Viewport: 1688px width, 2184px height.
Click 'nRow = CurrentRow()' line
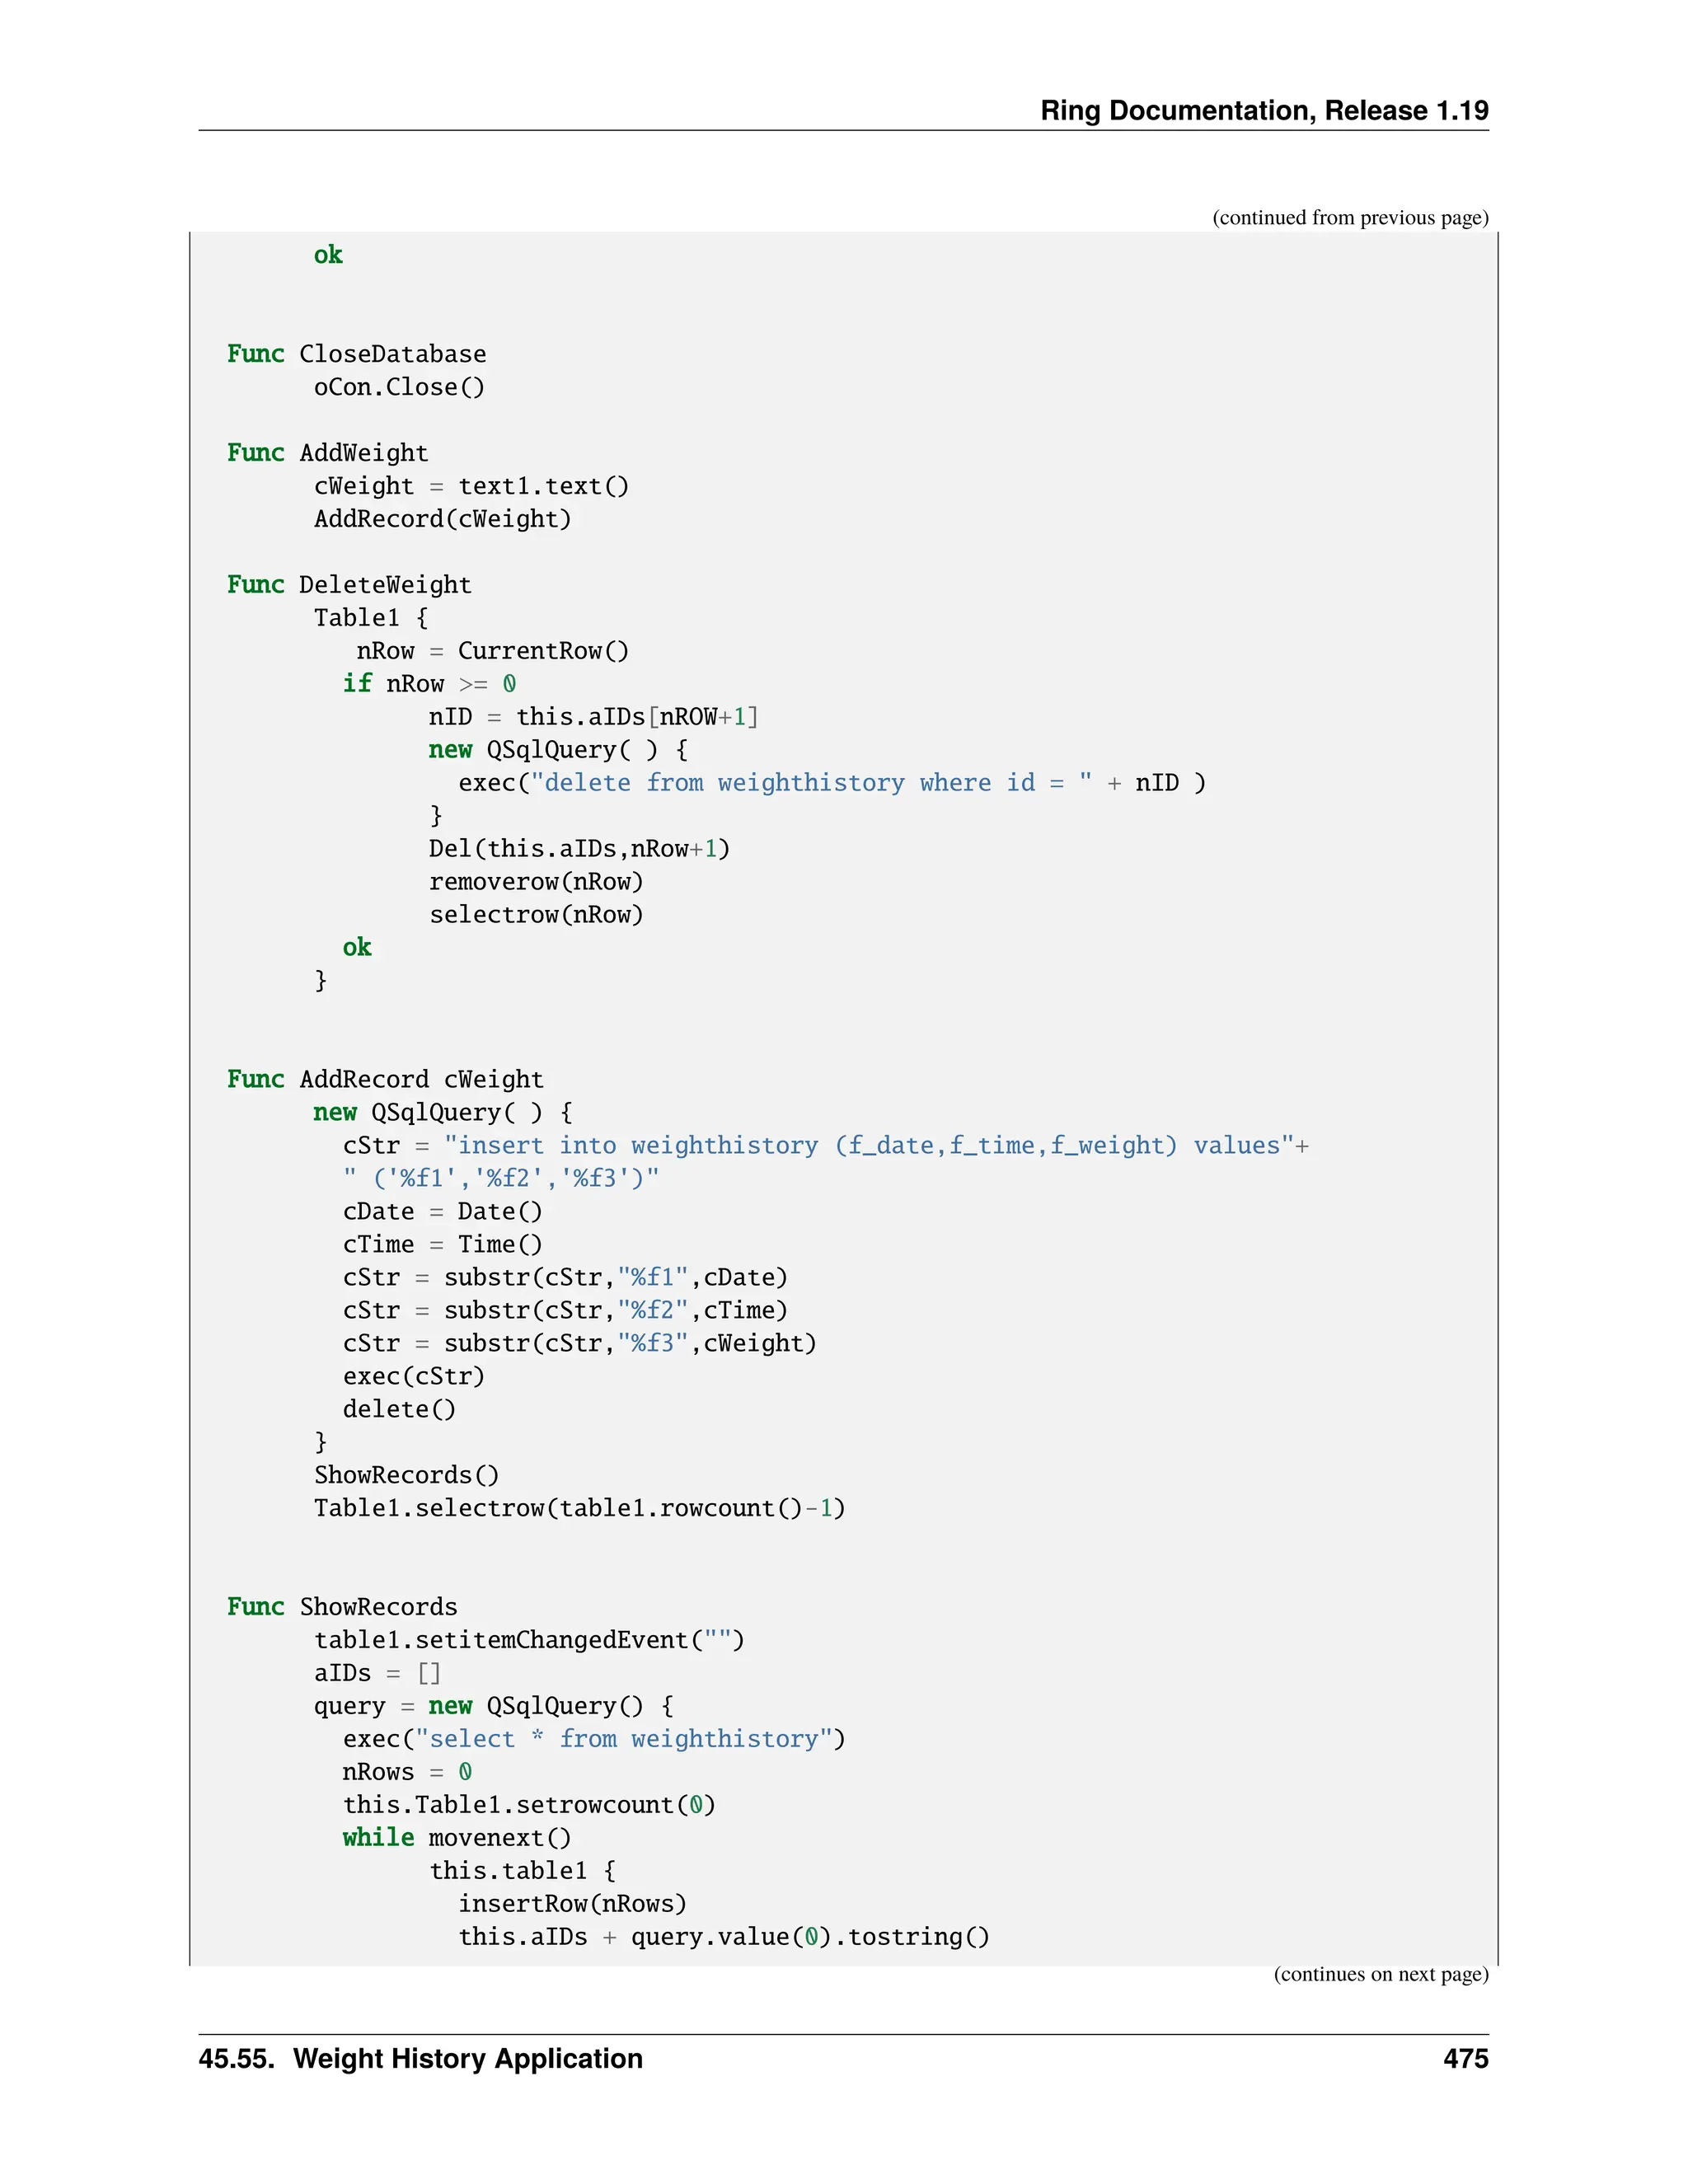[493, 651]
